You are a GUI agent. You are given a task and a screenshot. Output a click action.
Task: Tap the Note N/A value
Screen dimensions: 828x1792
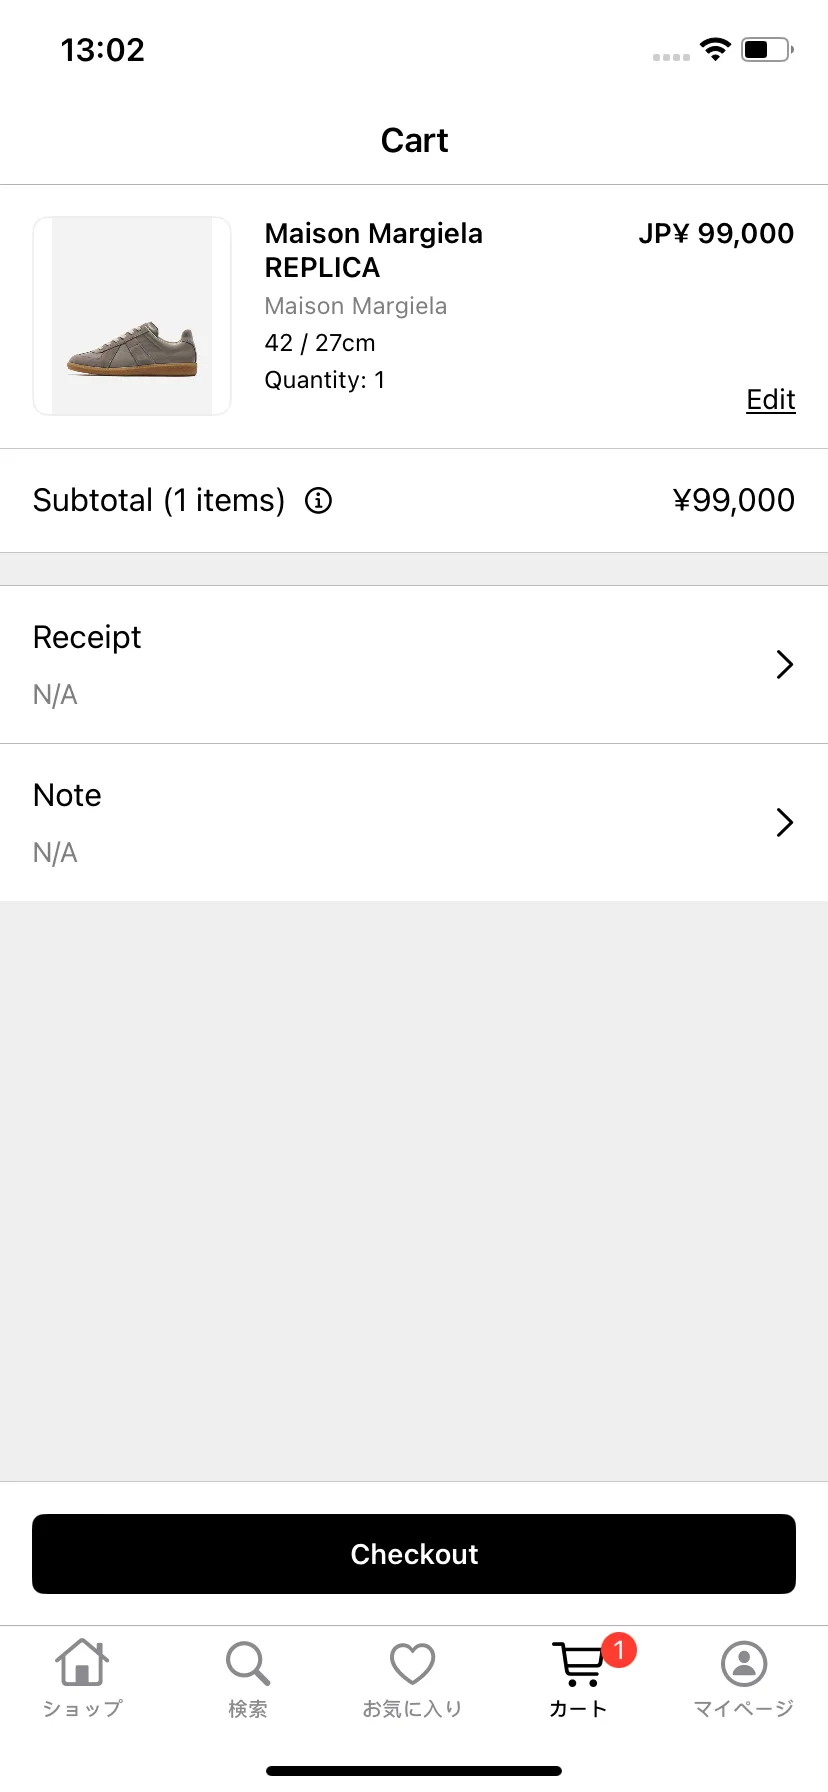[x=55, y=853]
